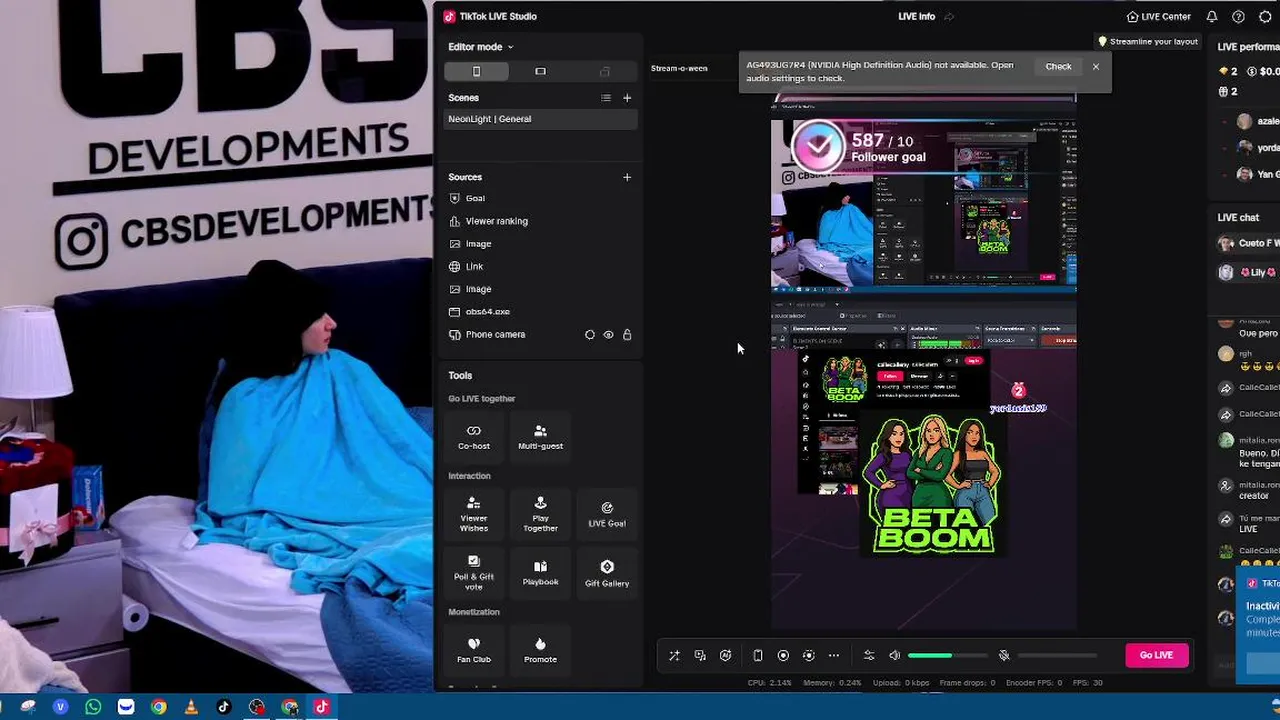Click Phone camera settings circle icon
Screen dimensions: 1280x720
[590, 335]
